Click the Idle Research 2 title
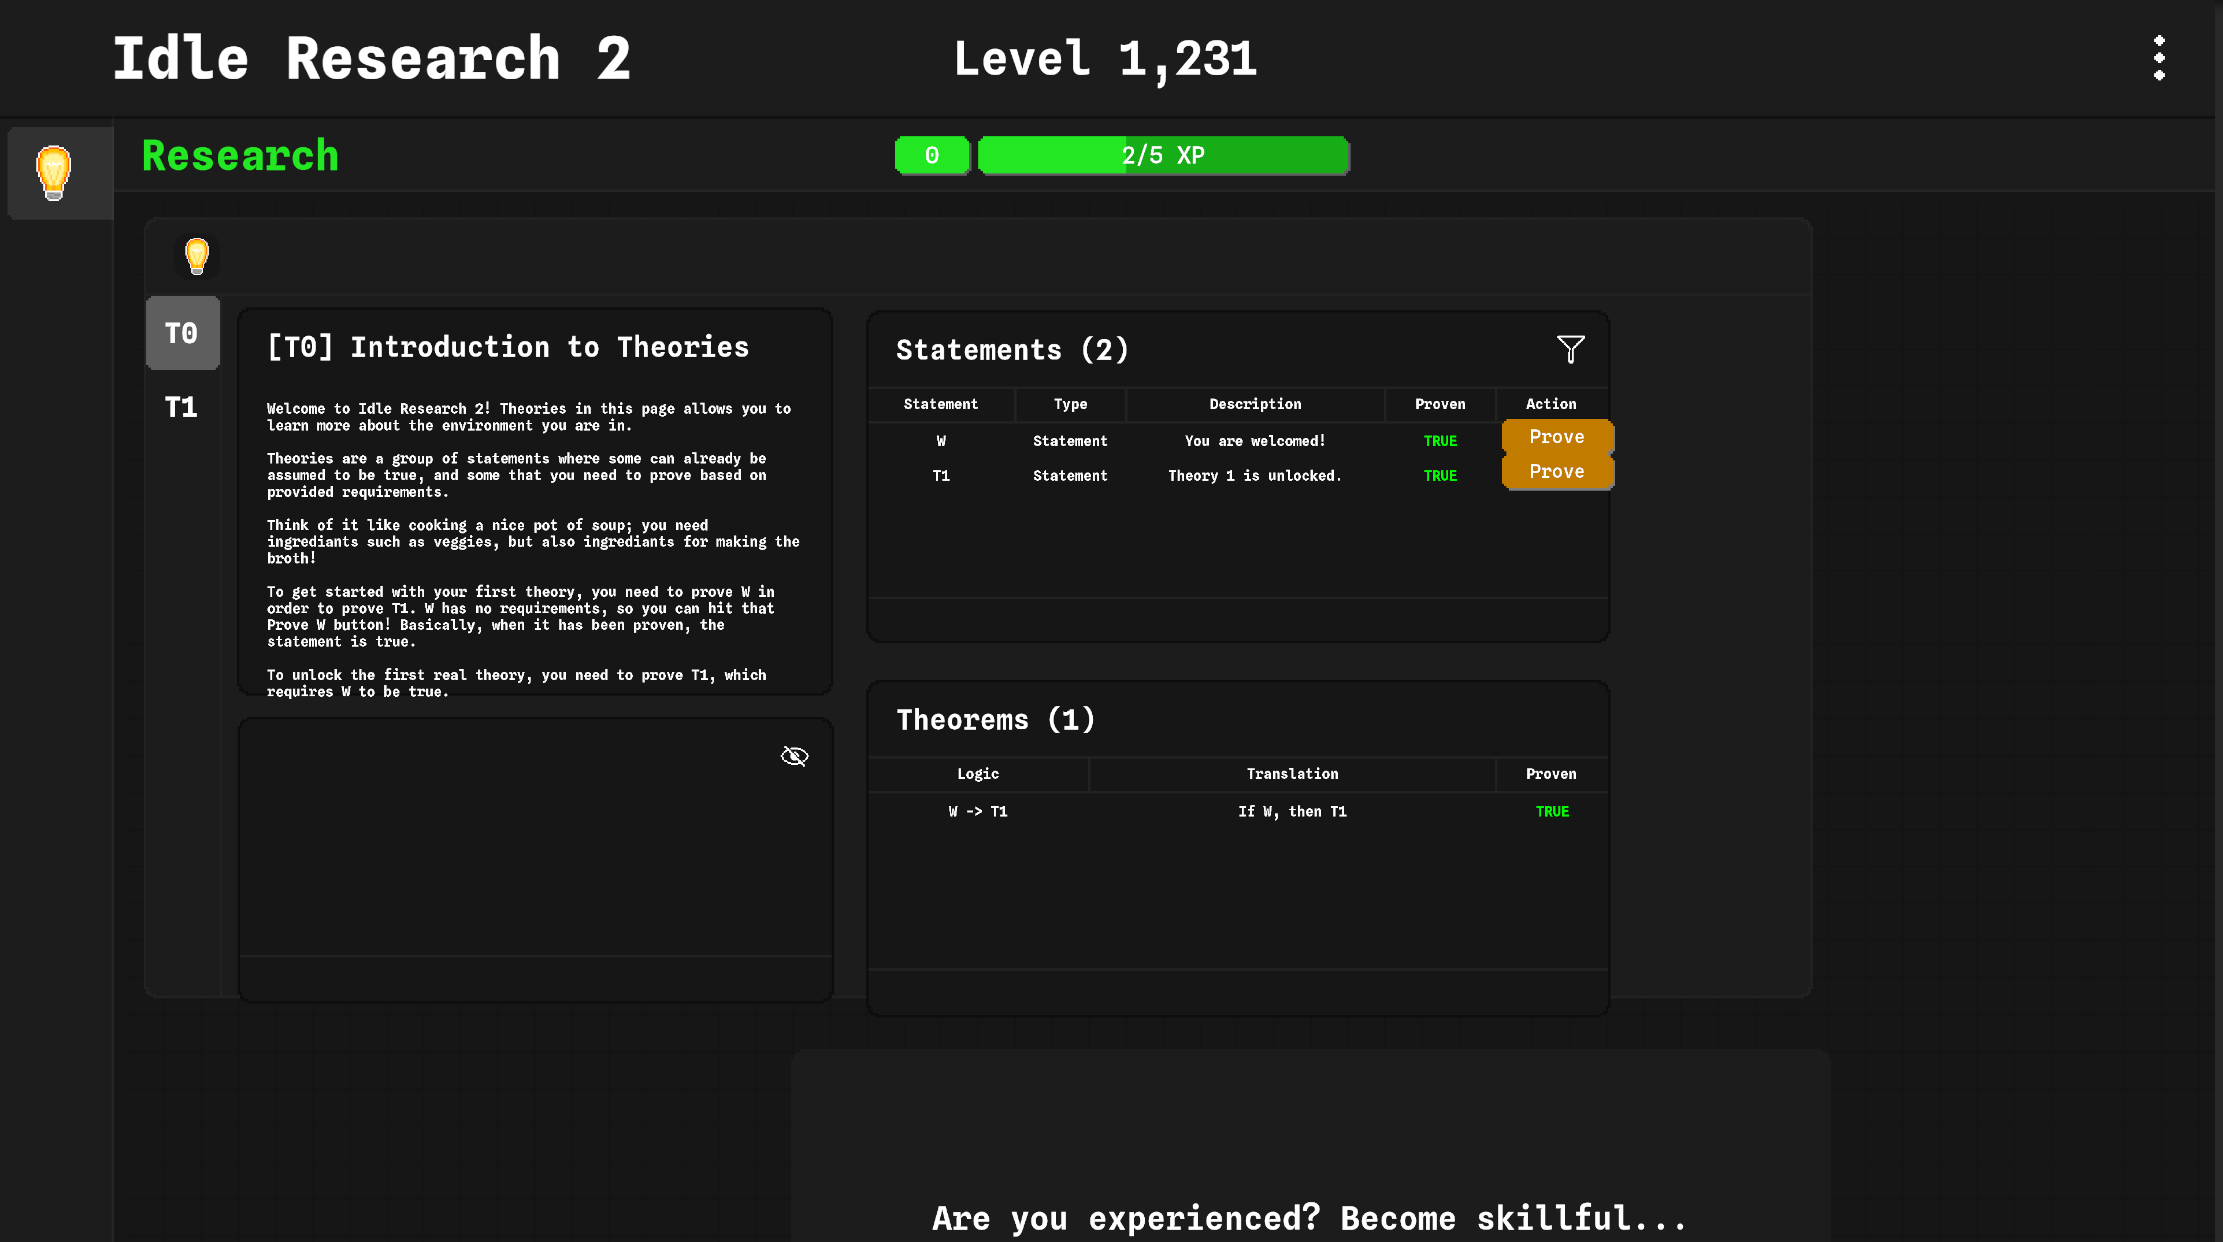The height and width of the screenshot is (1242, 2223). tap(371, 59)
